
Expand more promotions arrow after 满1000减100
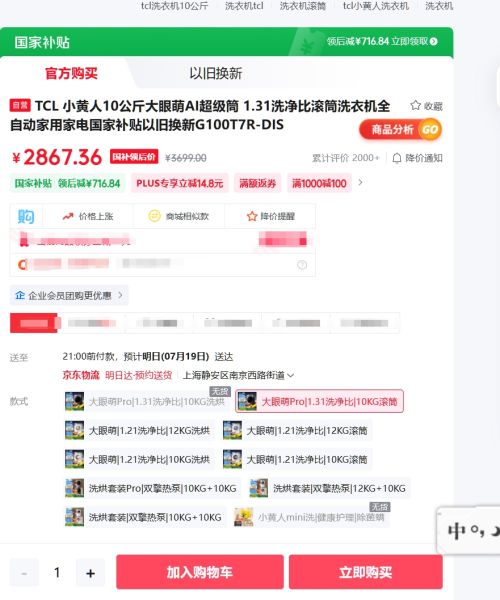click(360, 183)
